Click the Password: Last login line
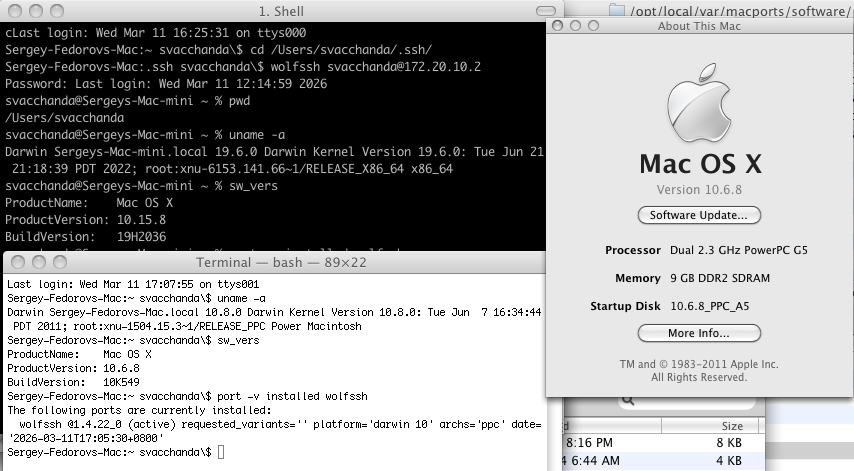 pos(166,84)
